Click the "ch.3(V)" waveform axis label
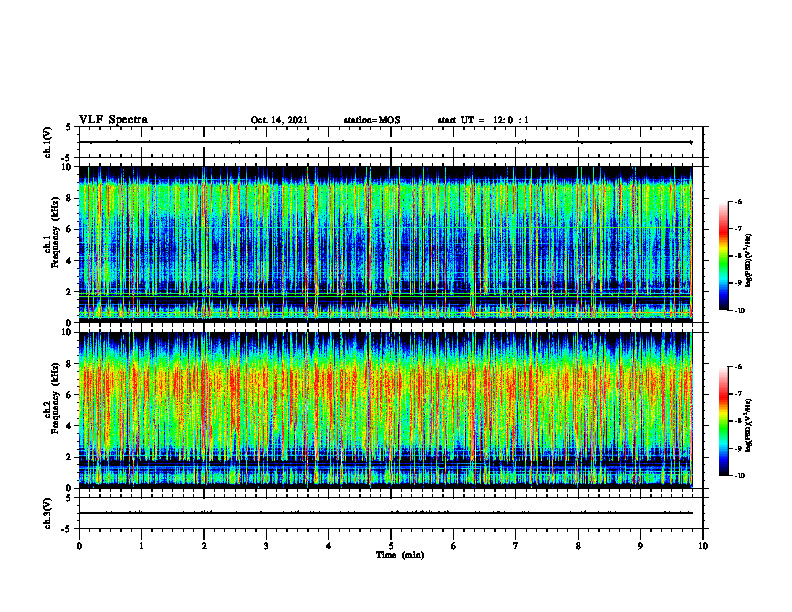 pos(48,513)
